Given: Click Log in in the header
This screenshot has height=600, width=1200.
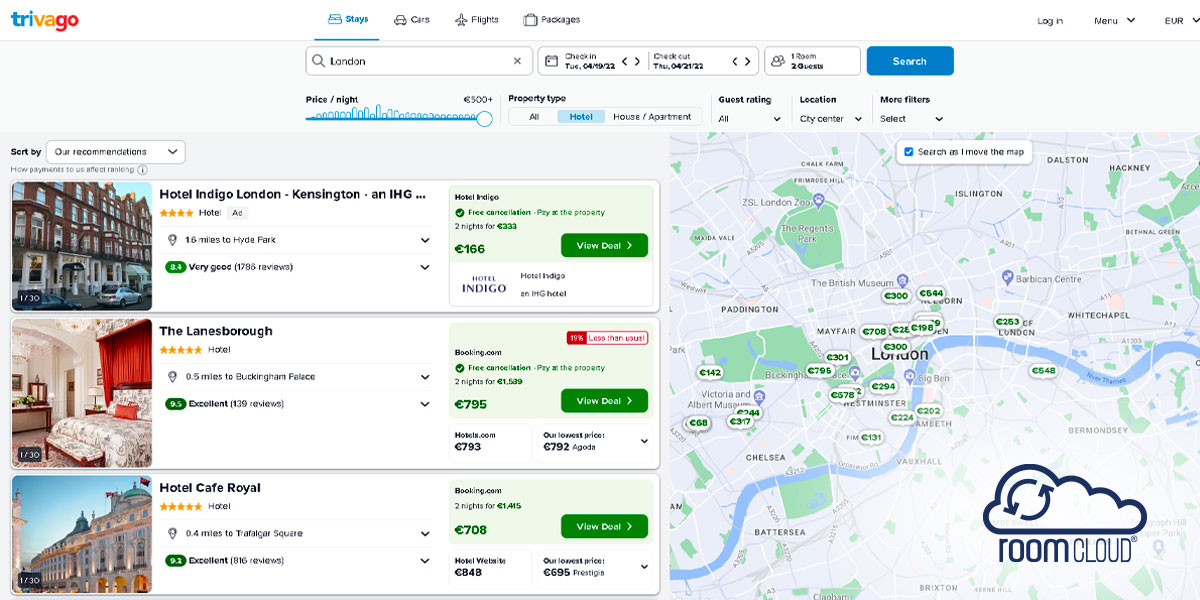Looking at the screenshot, I should [1050, 20].
